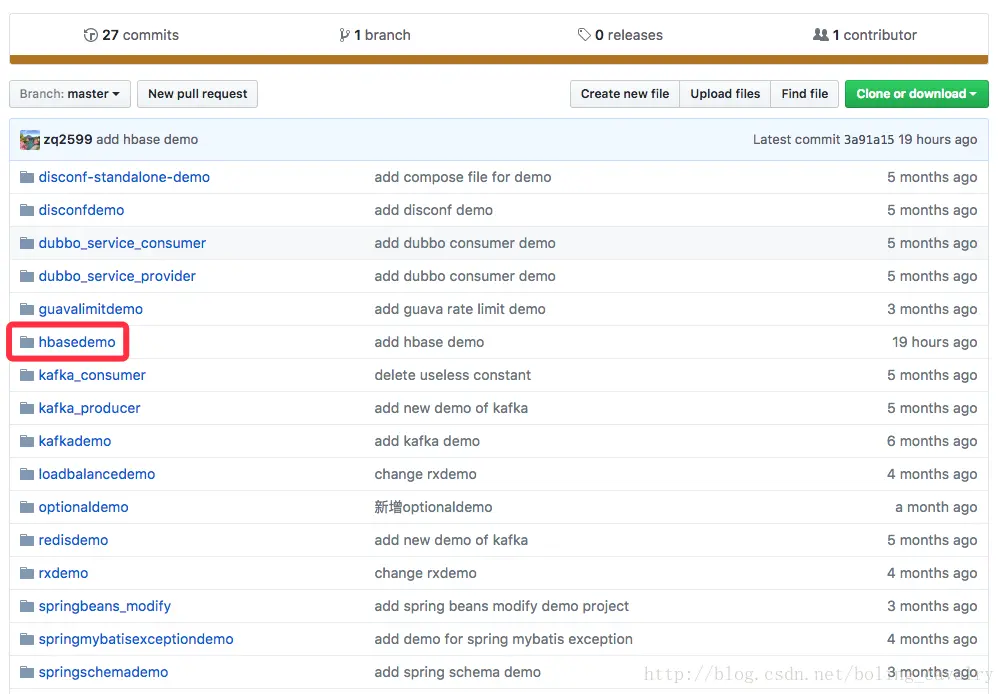
Task: Click Find file button
Action: coord(805,94)
